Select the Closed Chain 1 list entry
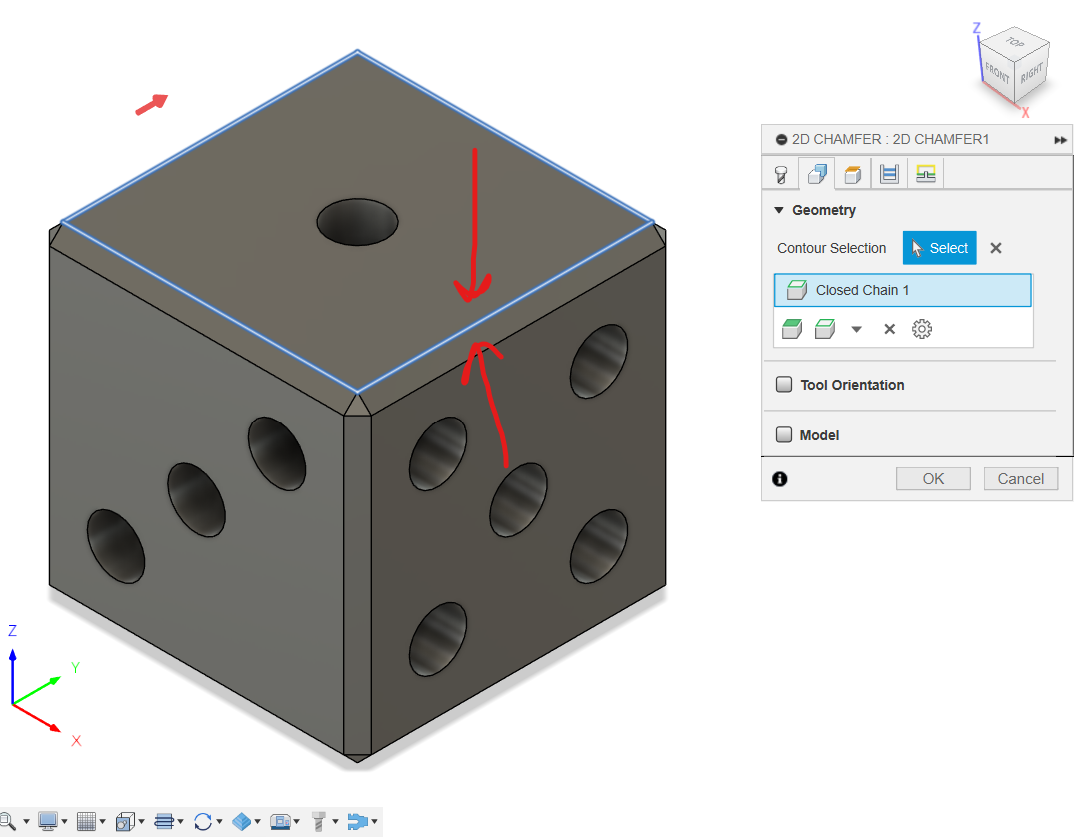Screen dimensions: 1077x838 point(901,290)
